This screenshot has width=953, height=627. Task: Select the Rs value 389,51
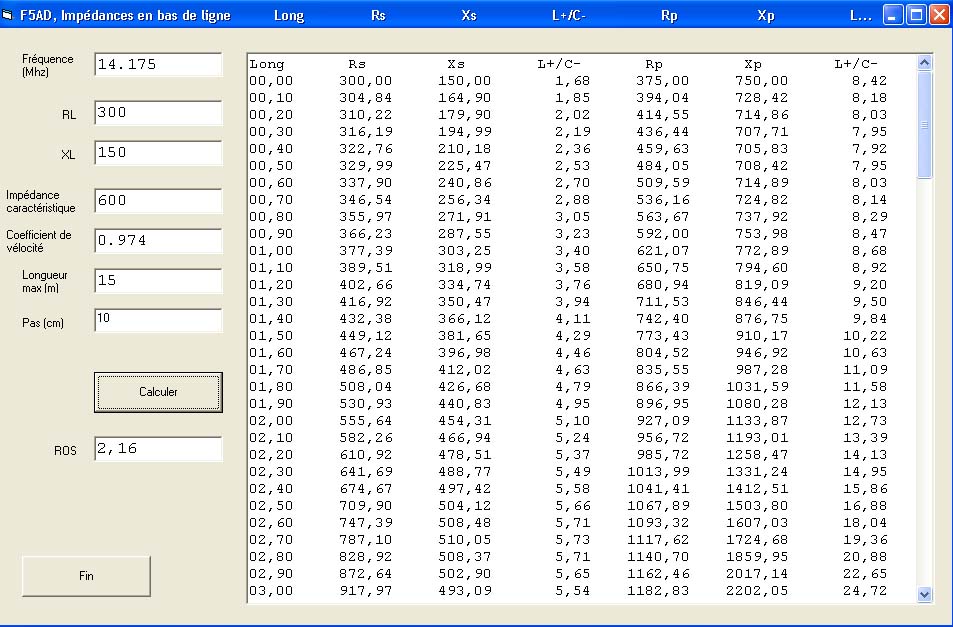[x=366, y=268]
